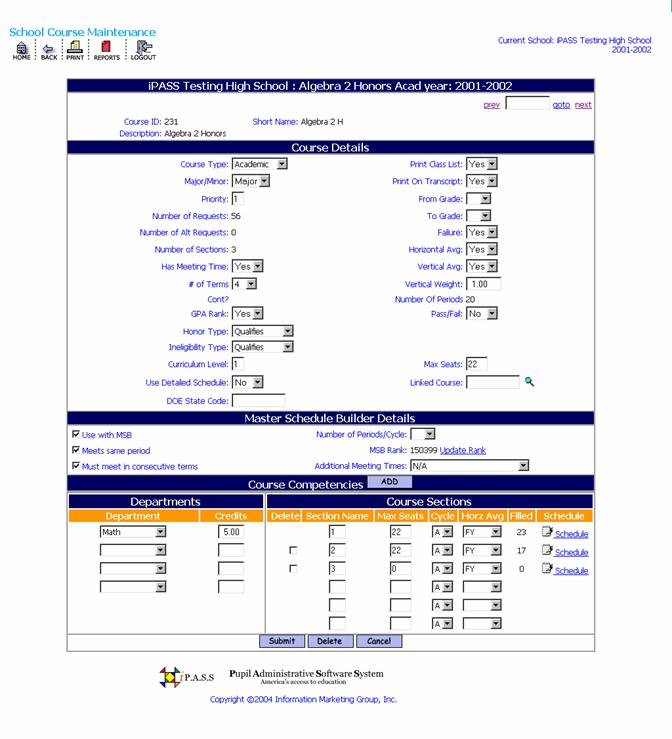Image resolution: width=672 pixels, height=739 pixels.
Task: Open the Ineligibility Type dropdown
Action: point(262,347)
